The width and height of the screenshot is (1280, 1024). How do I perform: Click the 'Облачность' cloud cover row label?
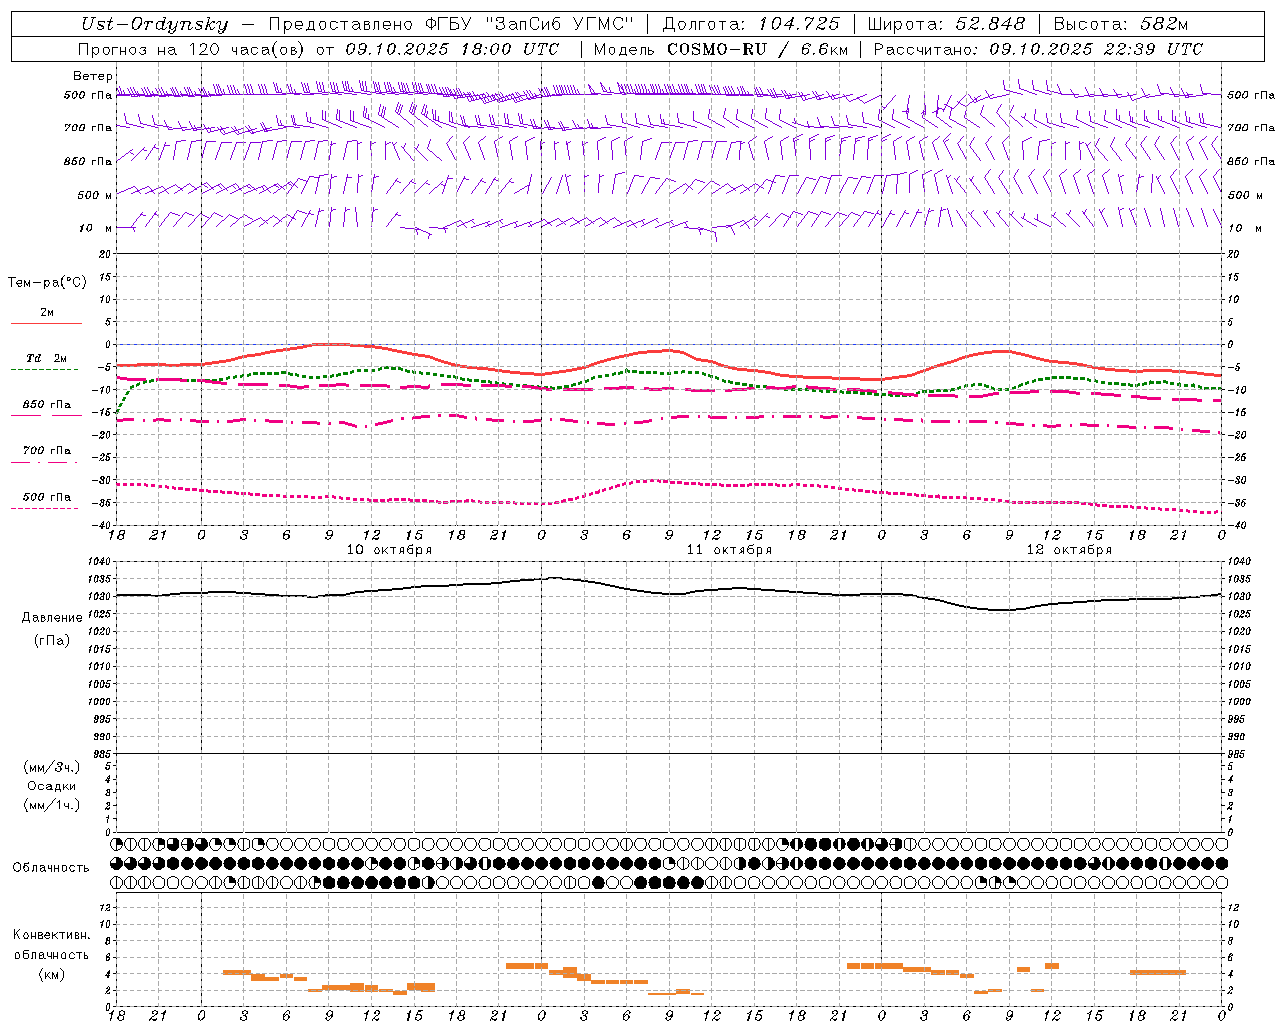(x=51, y=867)
